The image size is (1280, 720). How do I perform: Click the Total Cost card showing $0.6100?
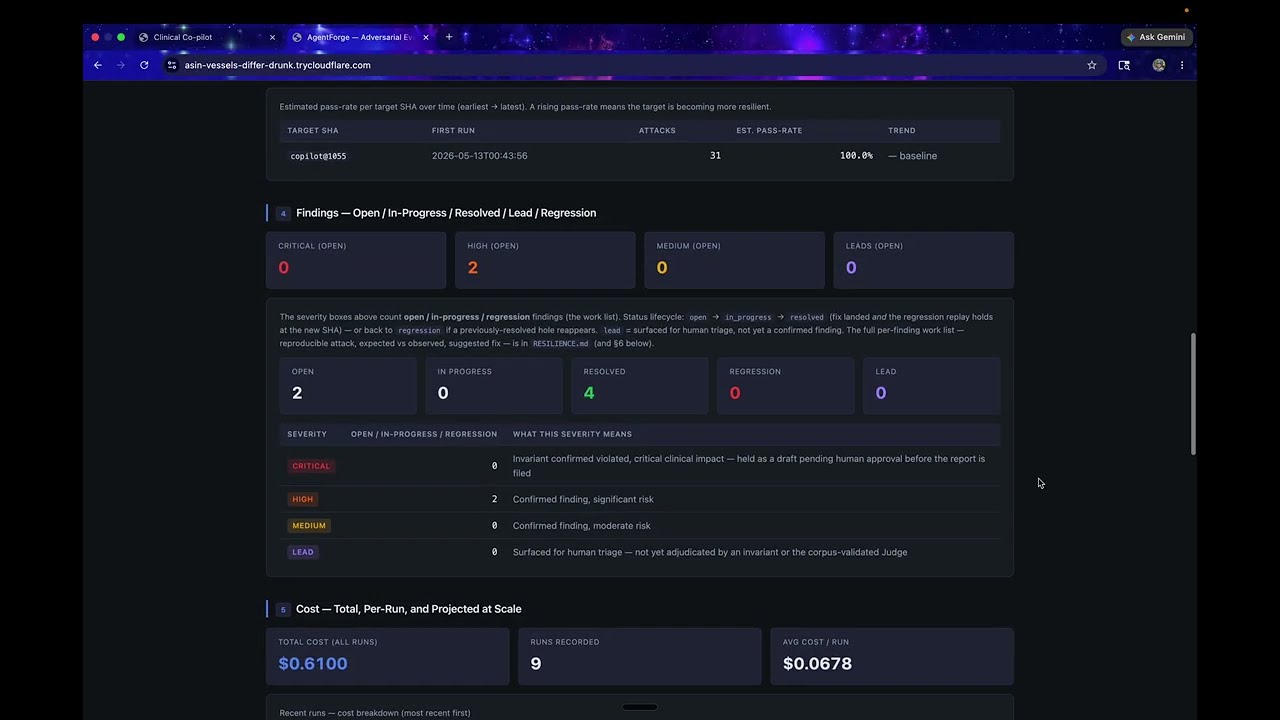[x=387, y=656]
